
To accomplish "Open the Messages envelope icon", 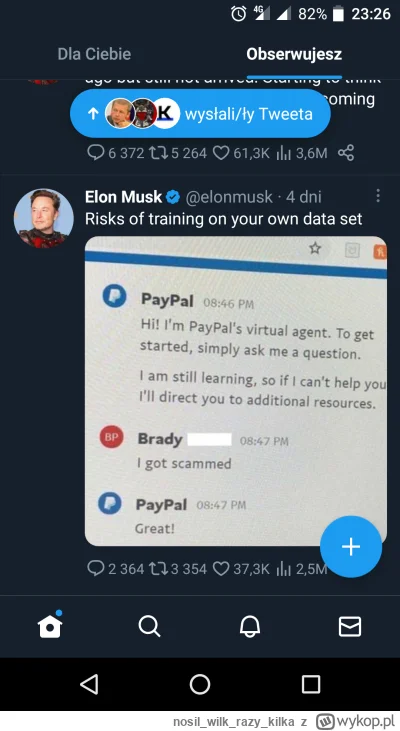I will 350,626.
